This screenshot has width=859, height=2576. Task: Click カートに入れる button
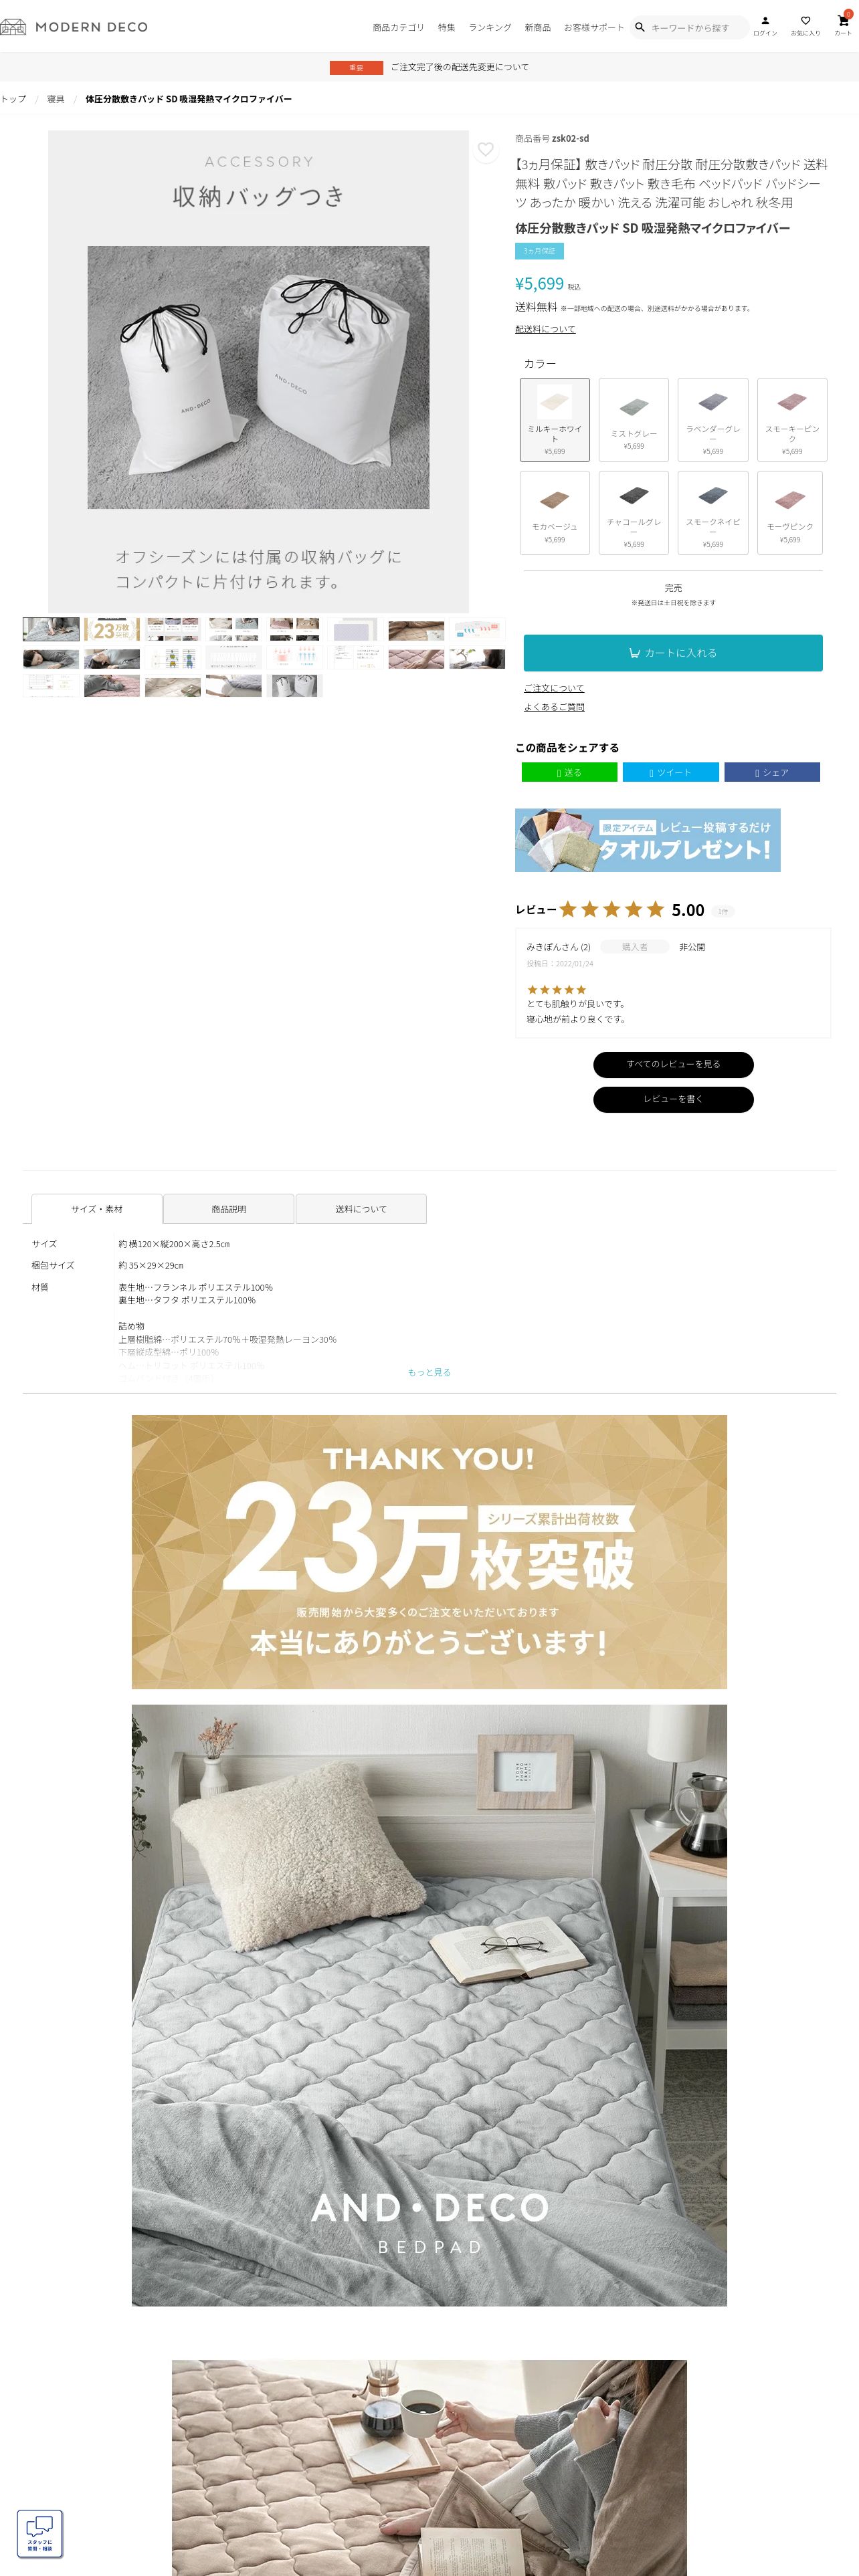click(x=673, y=653)
